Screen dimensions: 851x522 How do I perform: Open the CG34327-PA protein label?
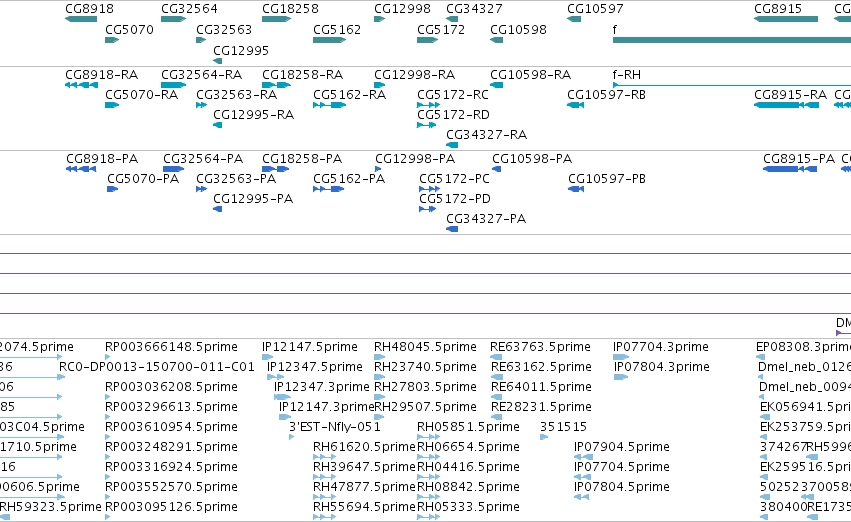486,219
